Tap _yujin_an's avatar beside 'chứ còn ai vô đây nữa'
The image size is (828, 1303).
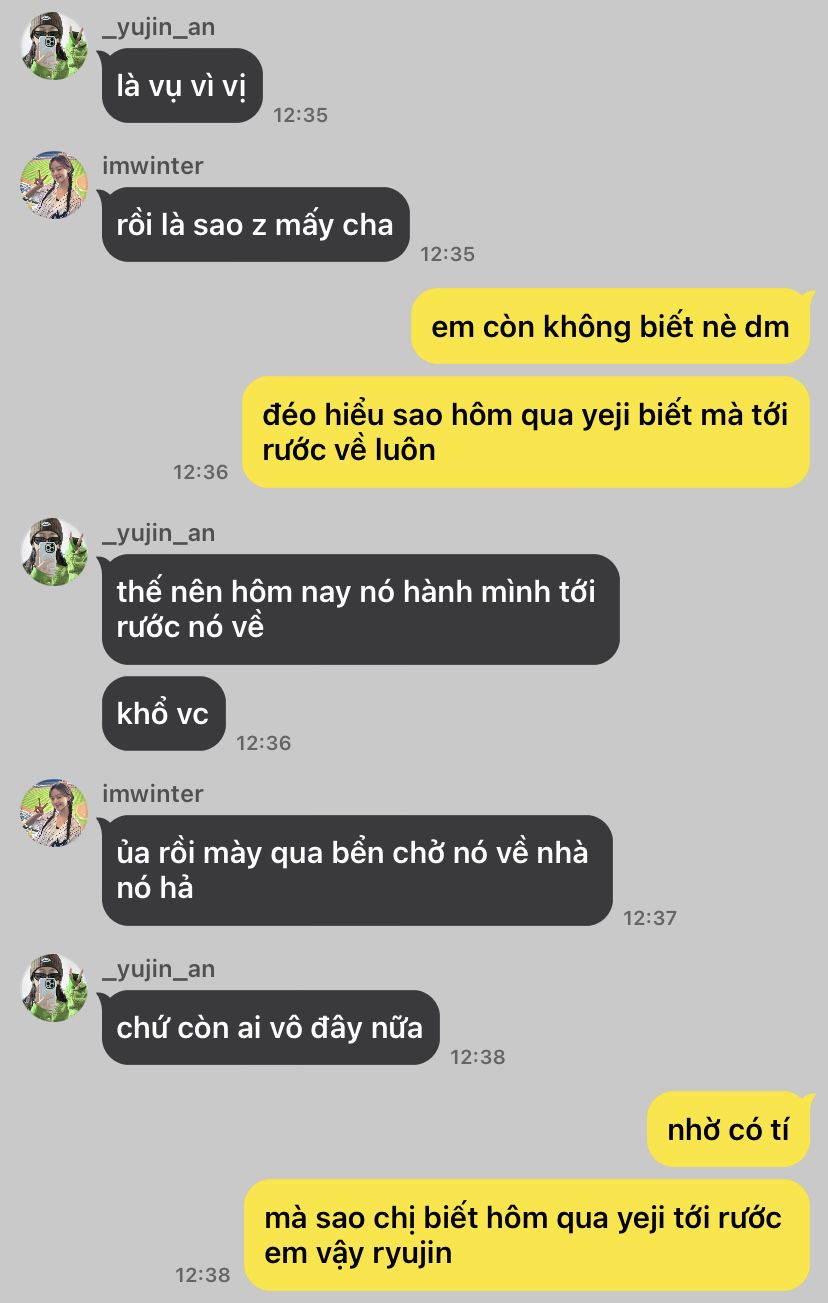pos(54,988)
